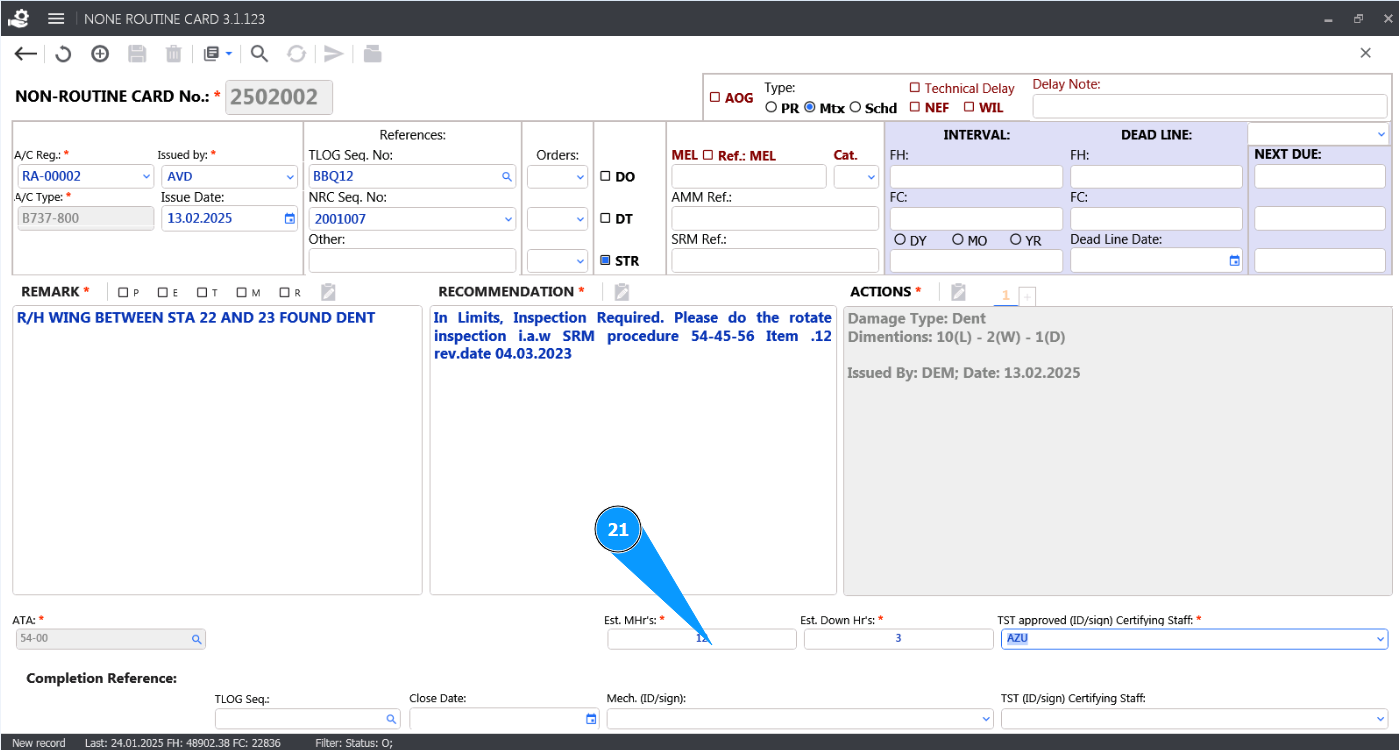Viewport: 1399px width, 750px height.
Task: Open the Issued by dropdown
Action: tap(290, 177)
